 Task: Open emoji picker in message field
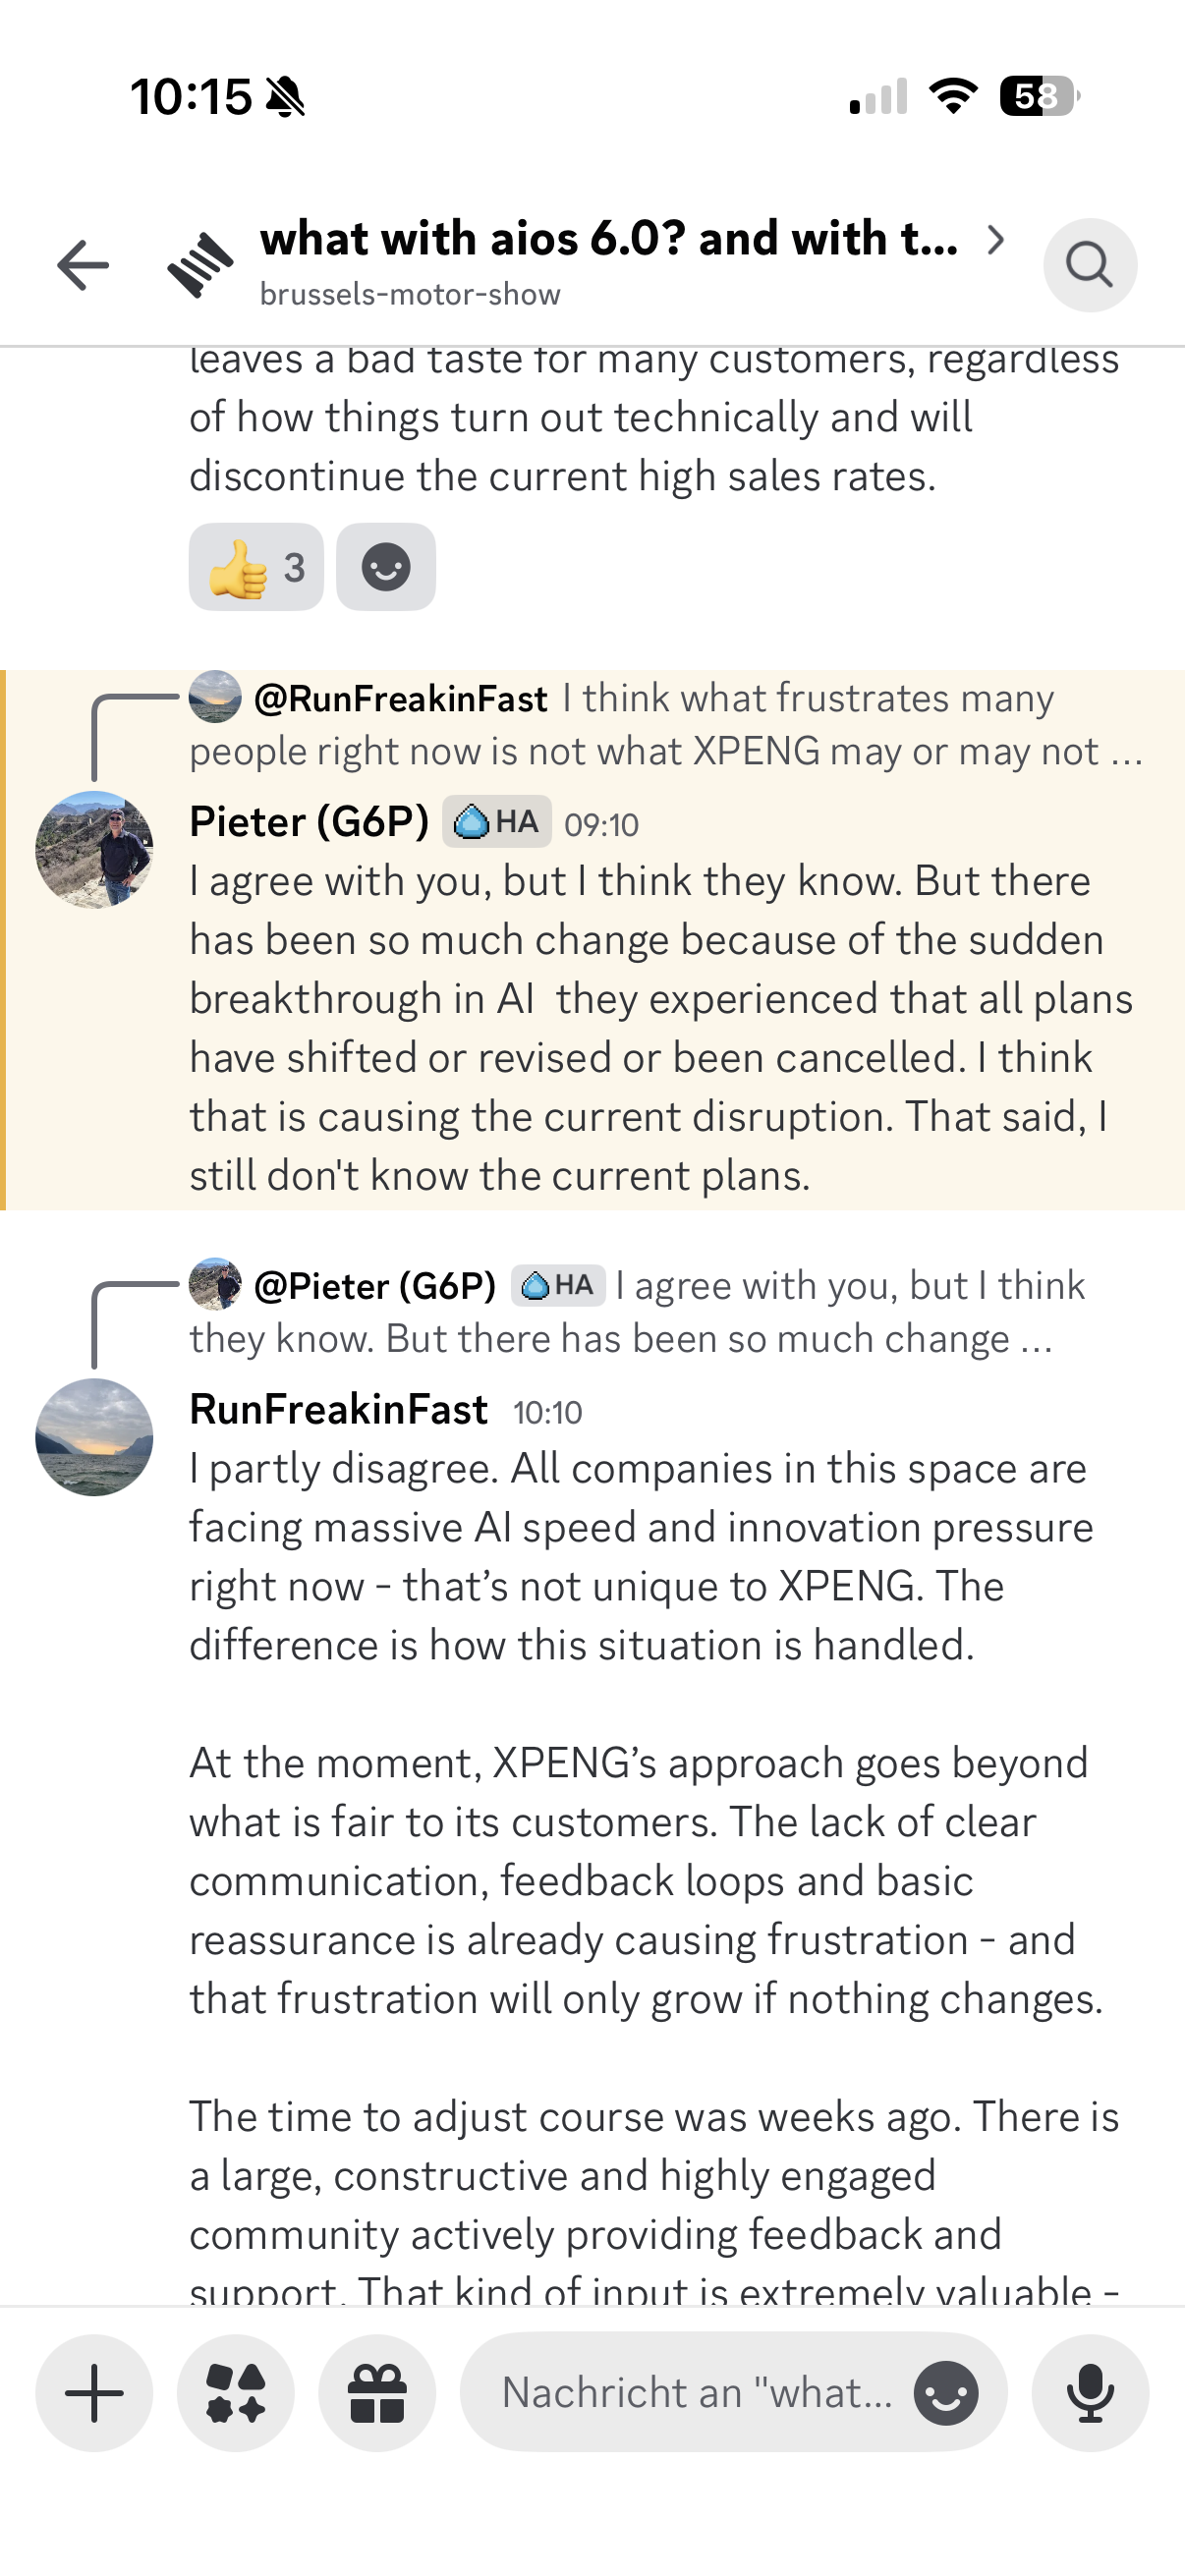click(x=946, y=2393)
